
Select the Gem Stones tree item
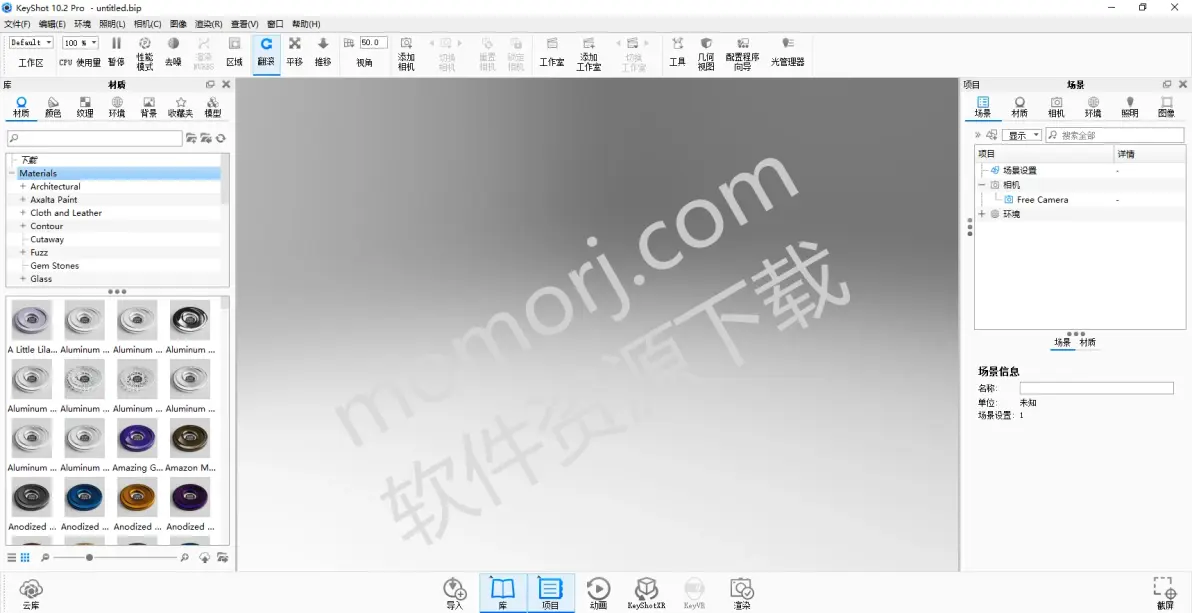pos(55,265)
